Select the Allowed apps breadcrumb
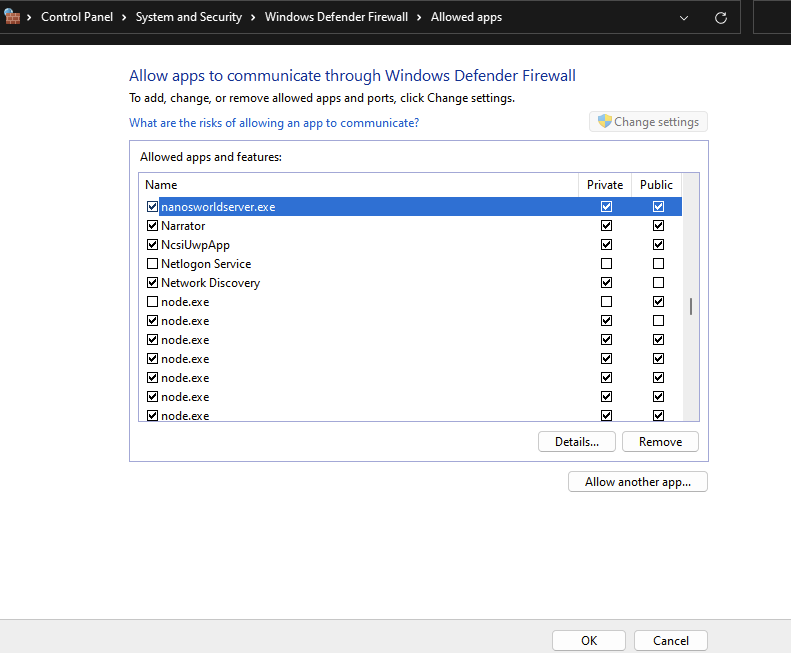Viewport: 791px width, 653px height. (466, 17)
